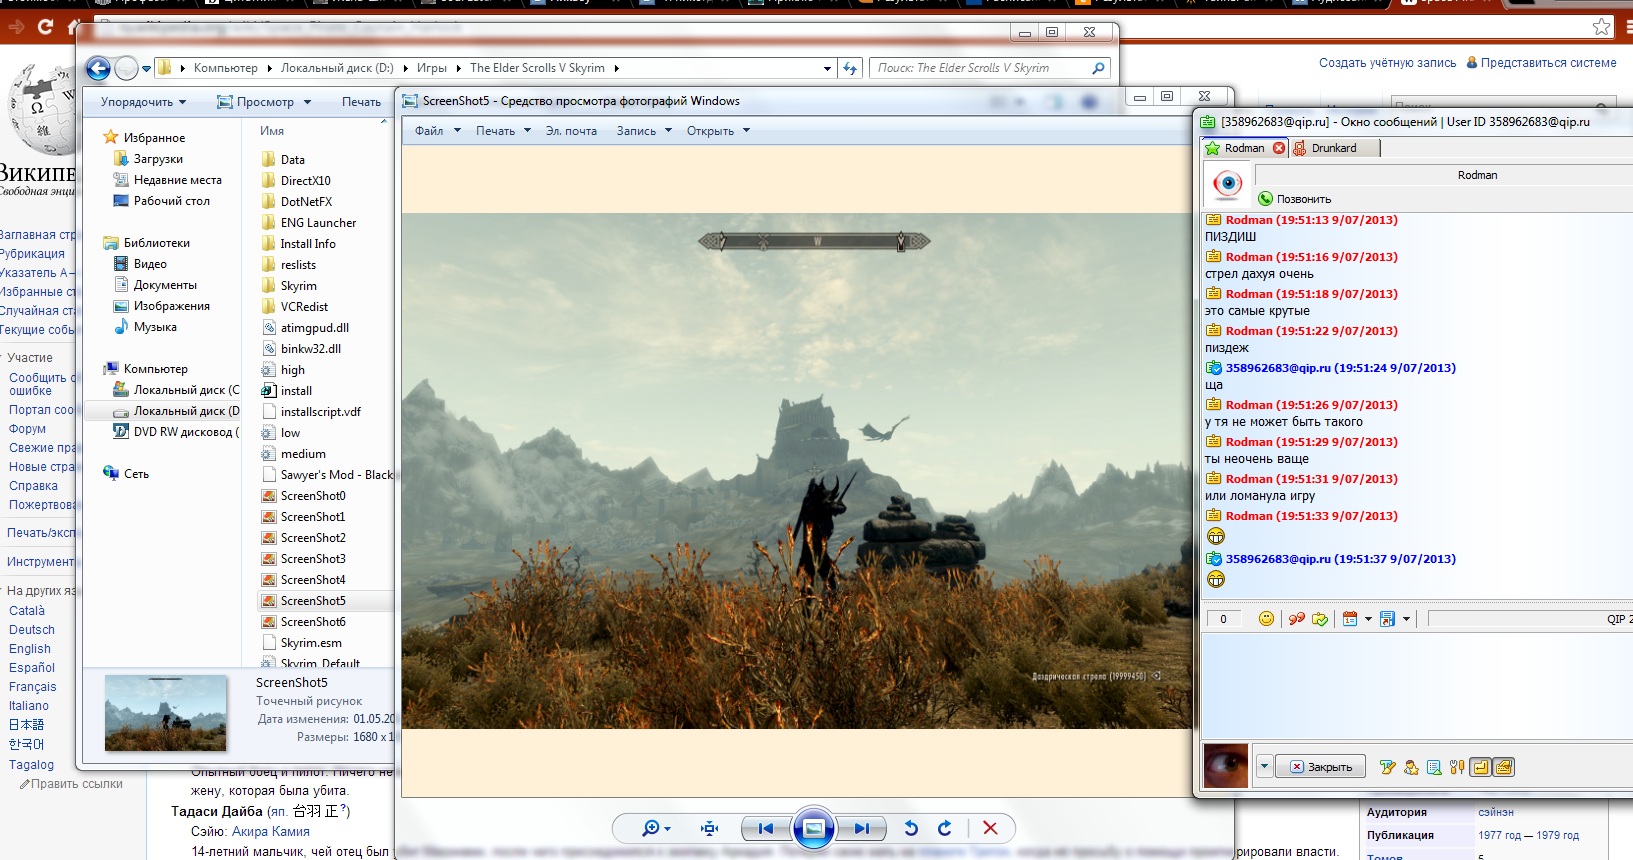
Task: Delete photo with red X icon
Action: point(990,828)
